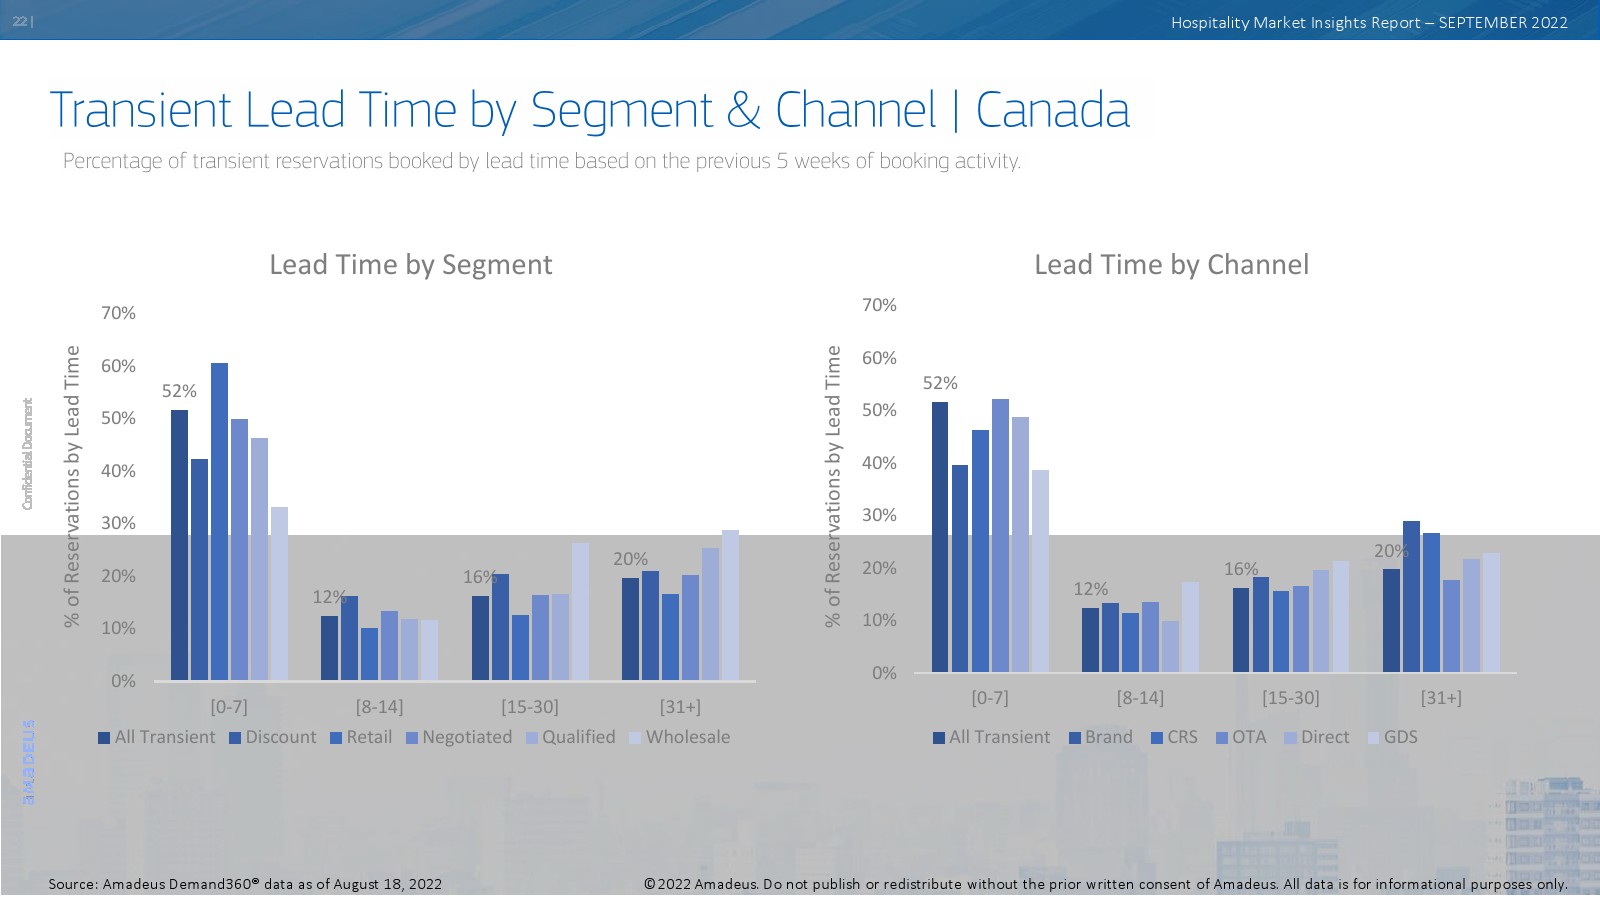Click the tallest bar in Segment chart
1600x900 pixels.
tap(219, 521)
